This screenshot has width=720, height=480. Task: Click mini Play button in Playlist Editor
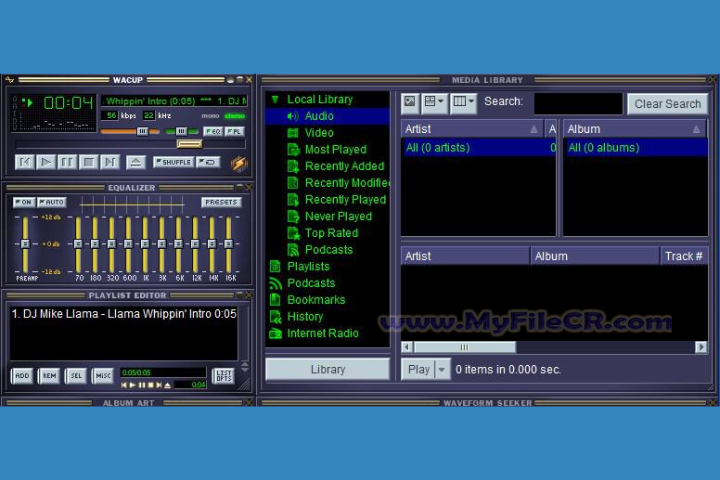pos(132,385)
